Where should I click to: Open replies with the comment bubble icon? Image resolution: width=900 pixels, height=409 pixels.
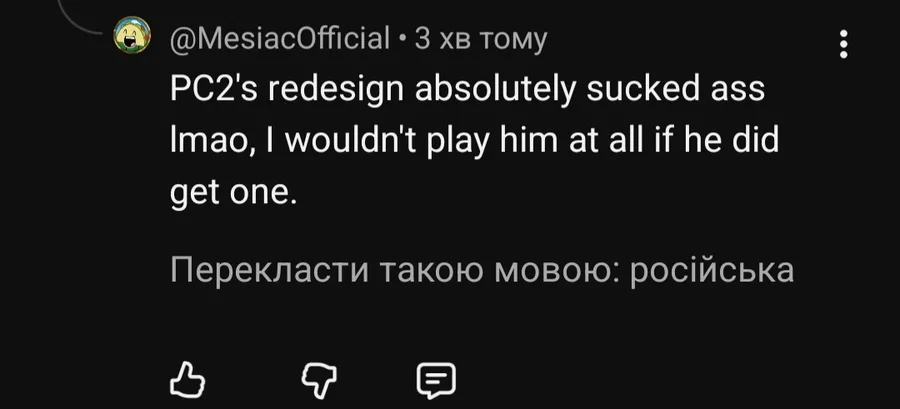[x=434, y=379]
